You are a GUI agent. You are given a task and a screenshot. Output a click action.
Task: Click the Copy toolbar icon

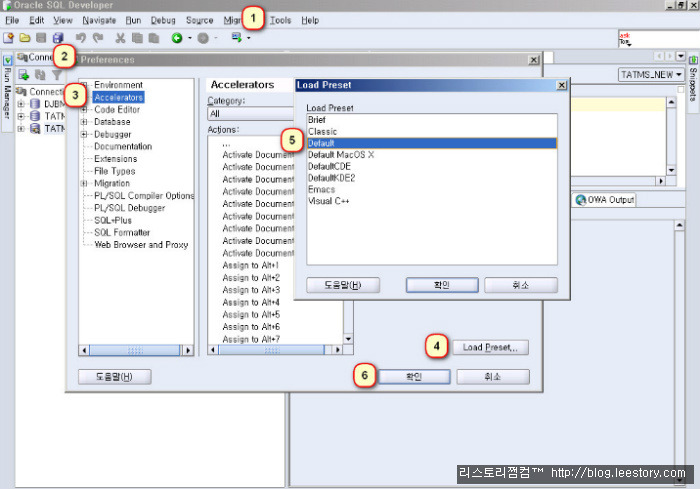tap(137, 38)
